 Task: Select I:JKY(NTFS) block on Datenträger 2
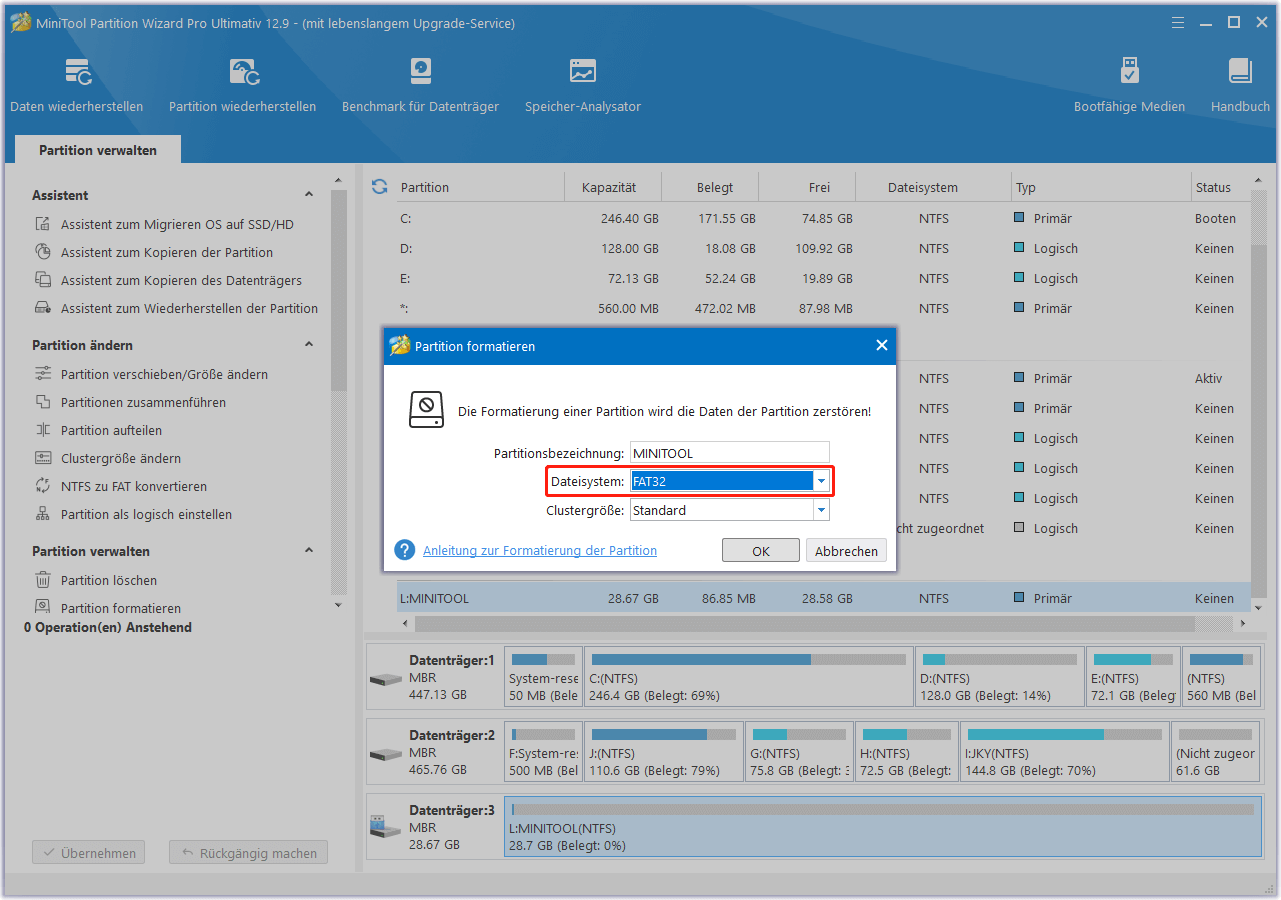click(x=1064, y=752)
